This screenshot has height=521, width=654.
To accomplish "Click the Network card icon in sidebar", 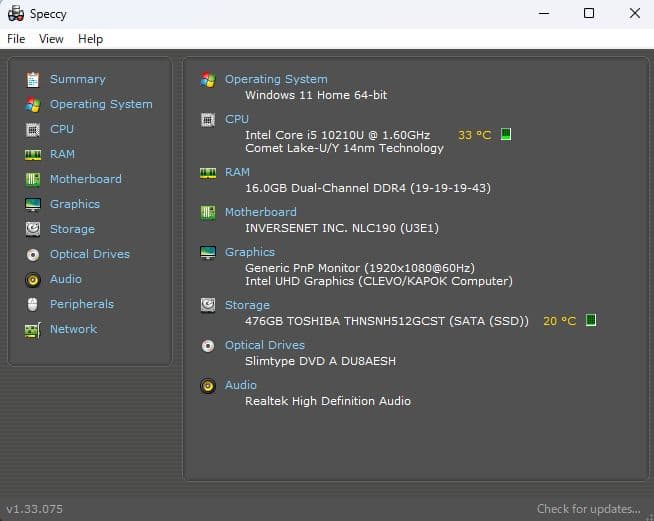I will [x=33, y=330].
